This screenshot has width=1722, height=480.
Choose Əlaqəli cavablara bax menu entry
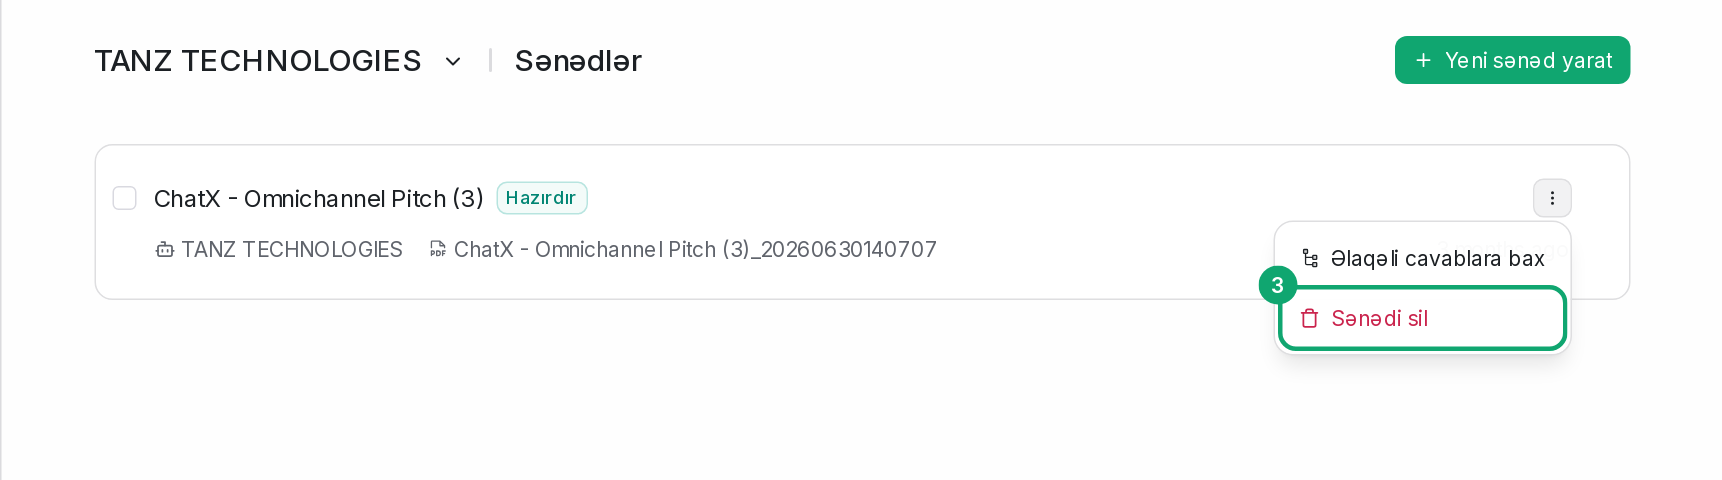coord(1422,258)
